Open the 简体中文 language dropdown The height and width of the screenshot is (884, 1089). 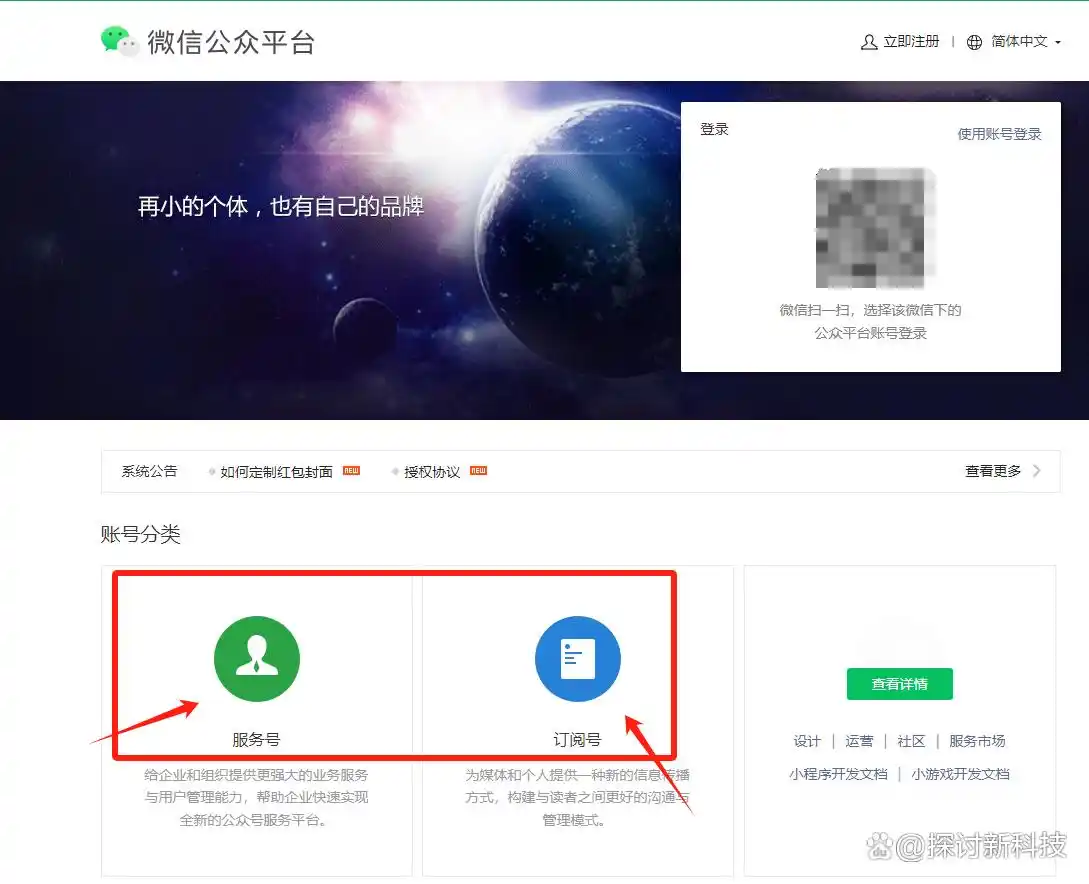point(1025,42)
